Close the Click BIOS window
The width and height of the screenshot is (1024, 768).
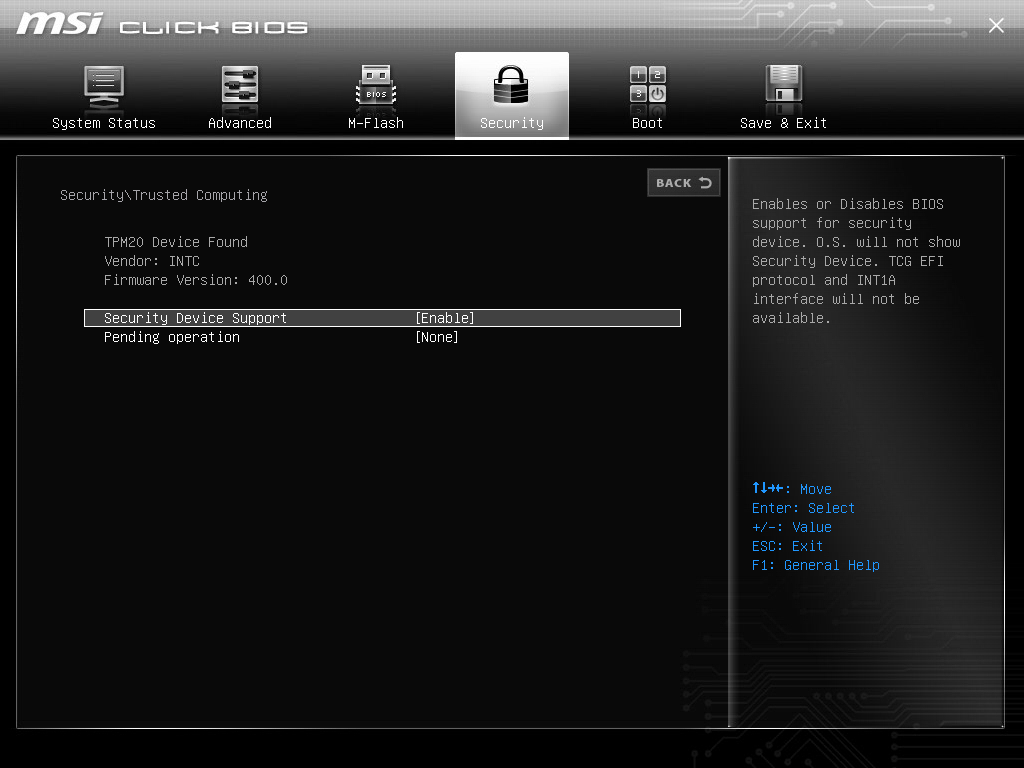996,25
